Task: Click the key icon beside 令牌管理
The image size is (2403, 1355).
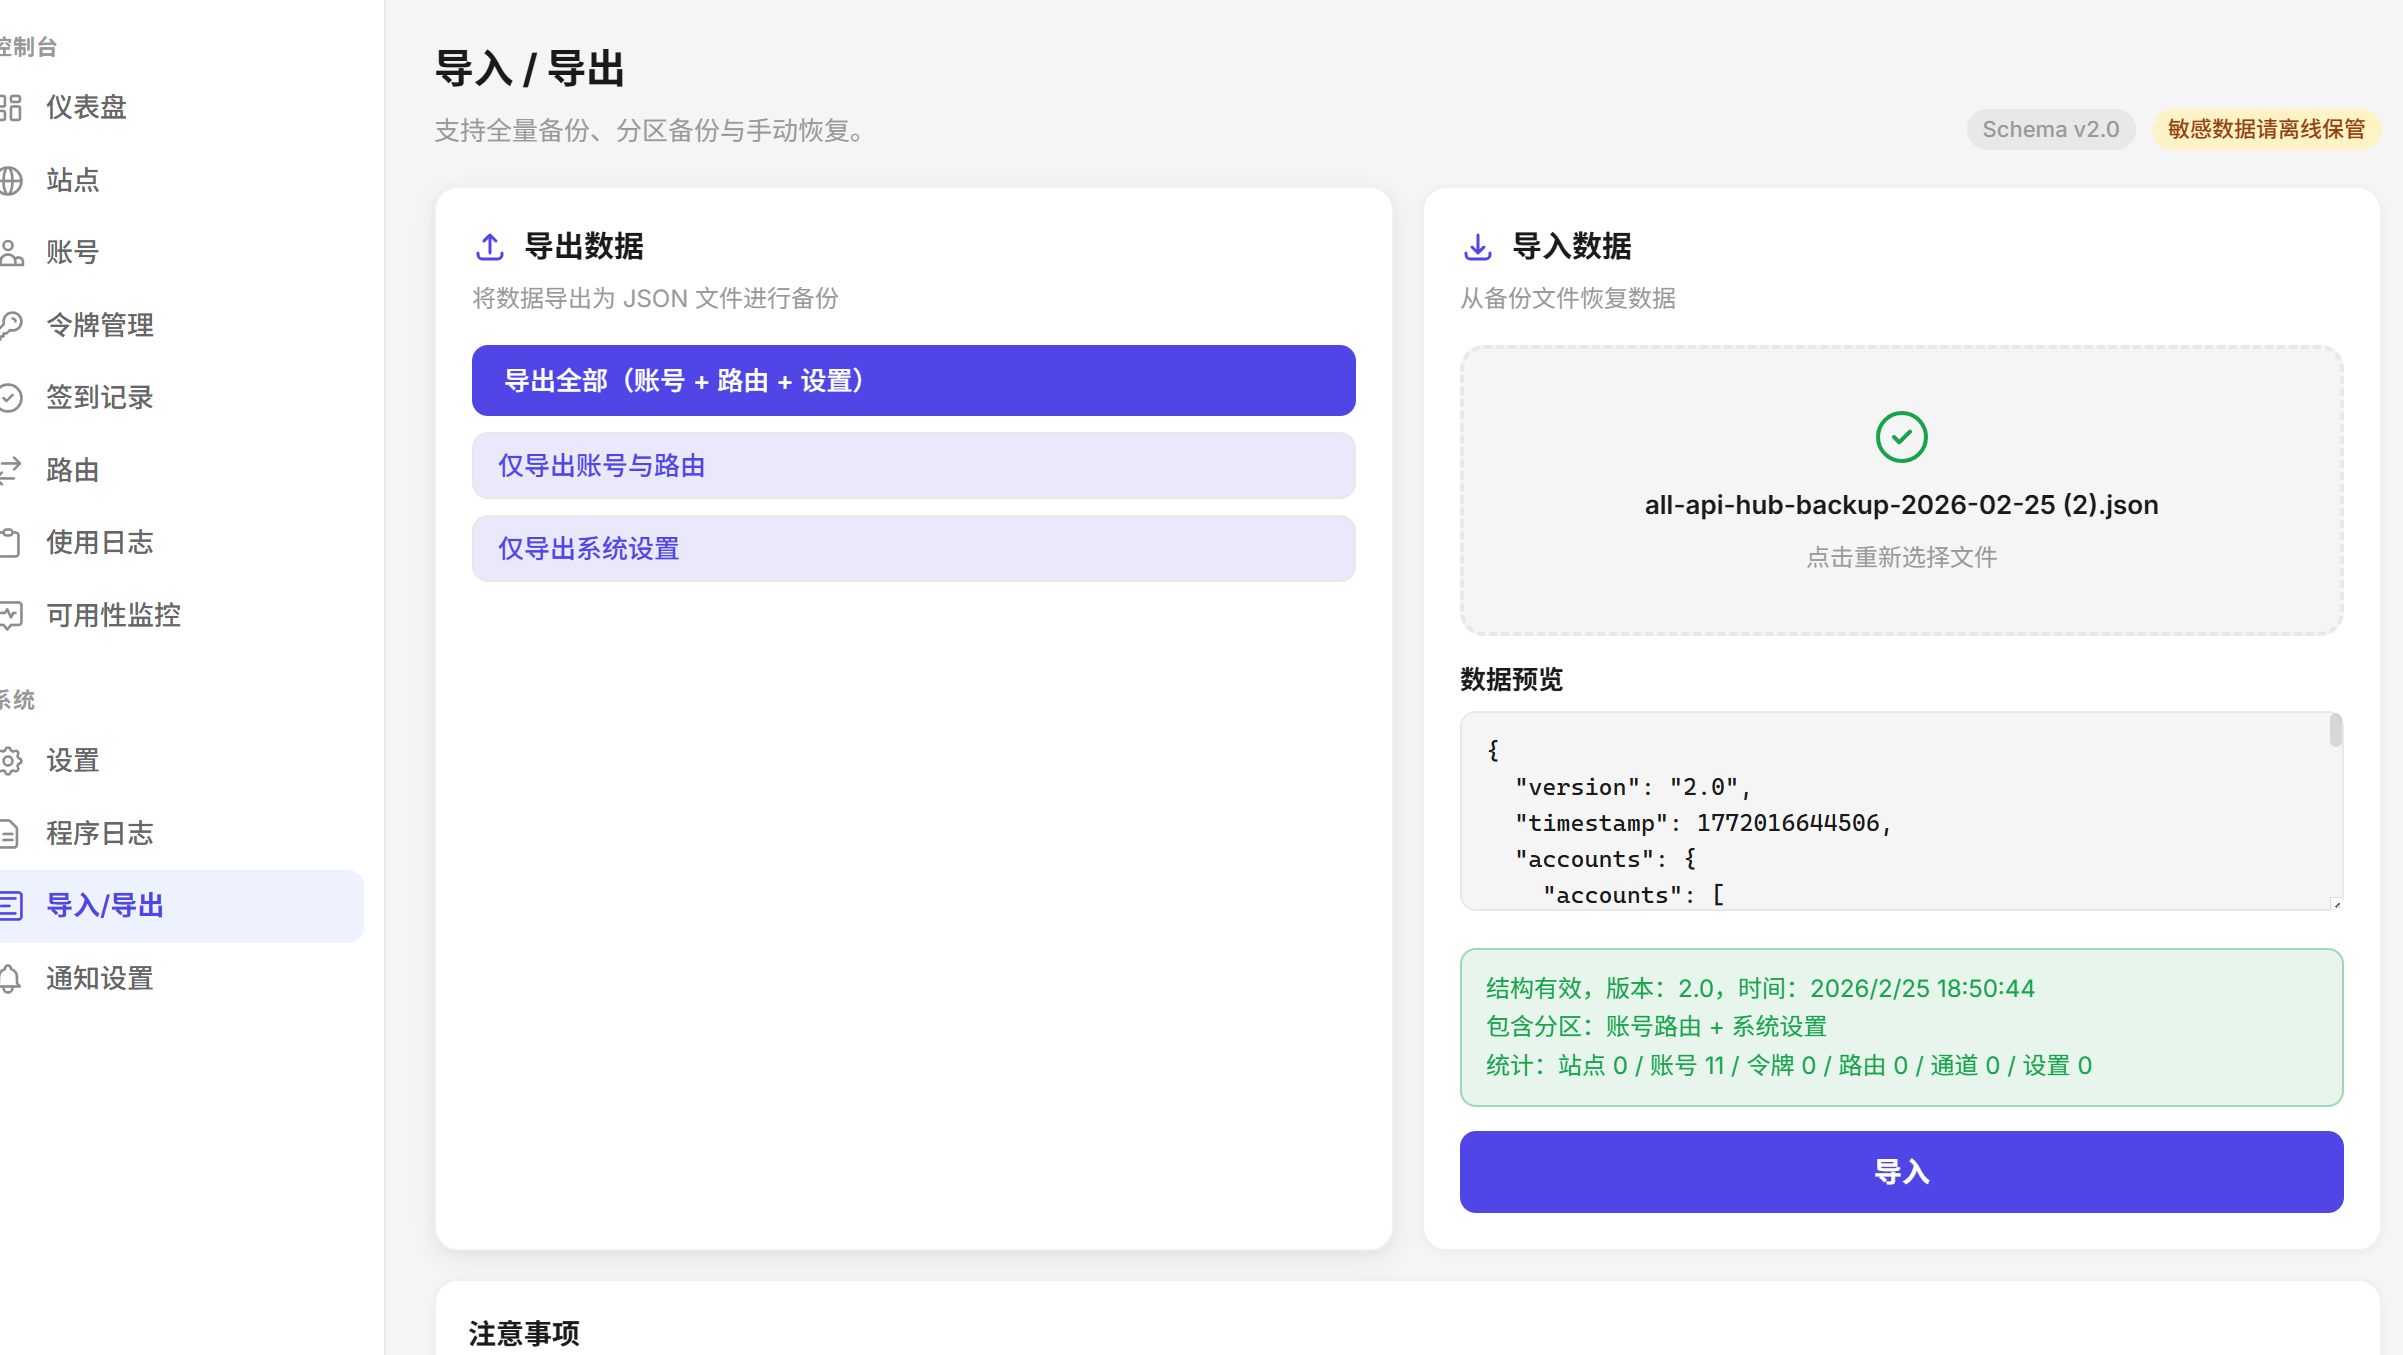Action: click(x=10, y=325)
